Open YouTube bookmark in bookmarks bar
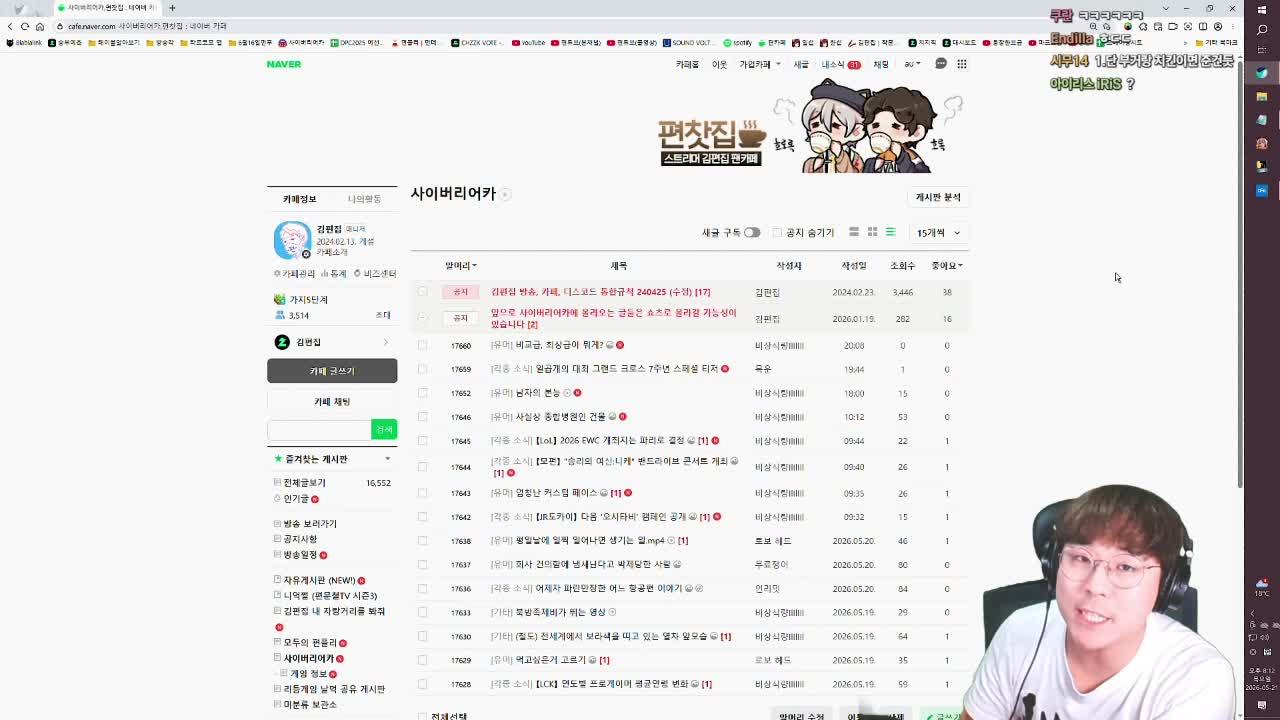The image size is (1280, 720). [x=528, y=43]
